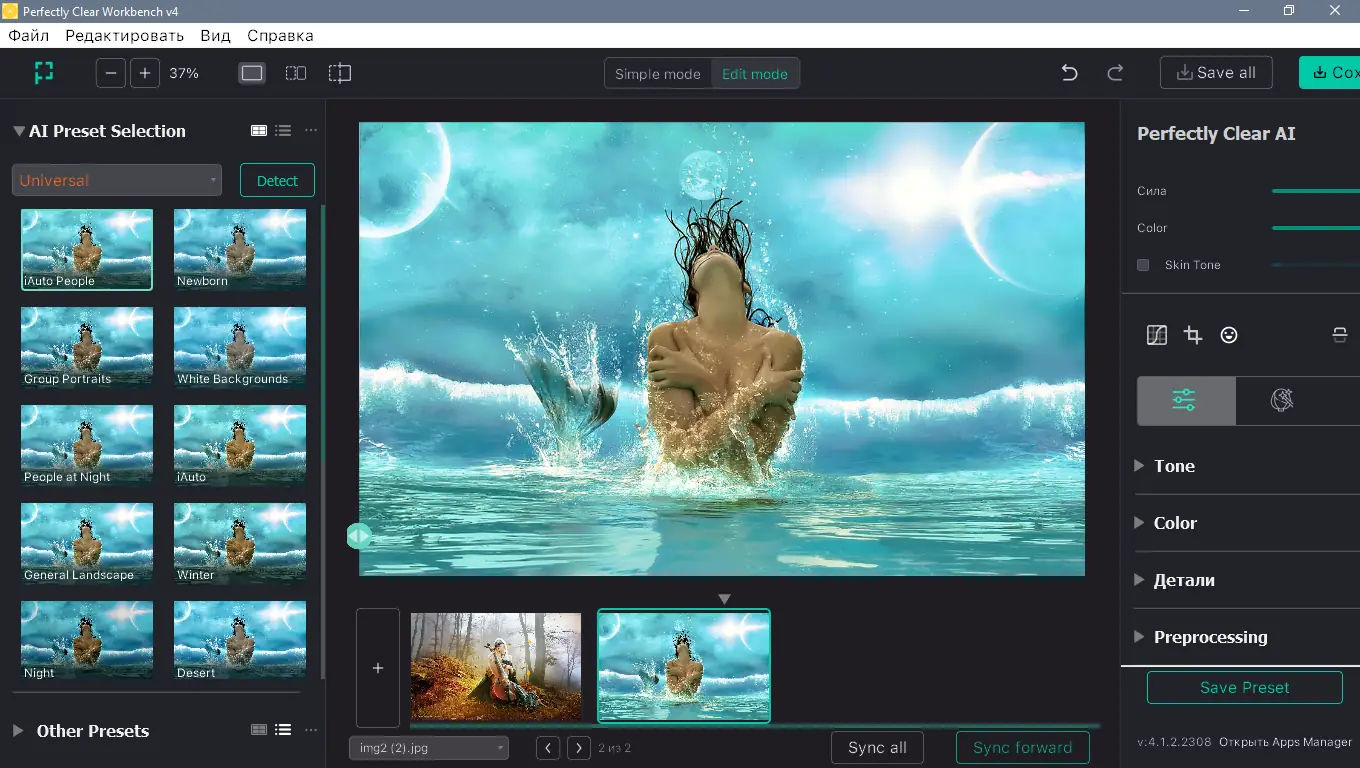This screenshot has height=768, width=1360.
Task: Show AI Preset Selection as thumbnail grid
Action: 259,130
